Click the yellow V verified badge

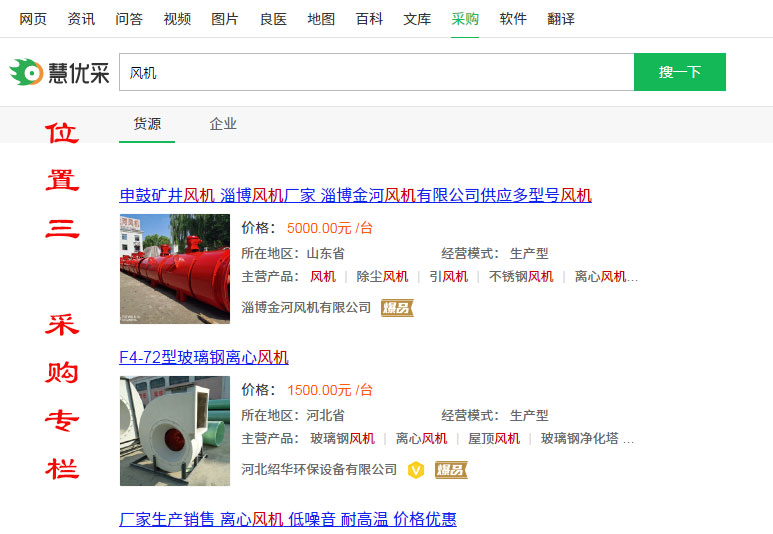coord(416,470)
